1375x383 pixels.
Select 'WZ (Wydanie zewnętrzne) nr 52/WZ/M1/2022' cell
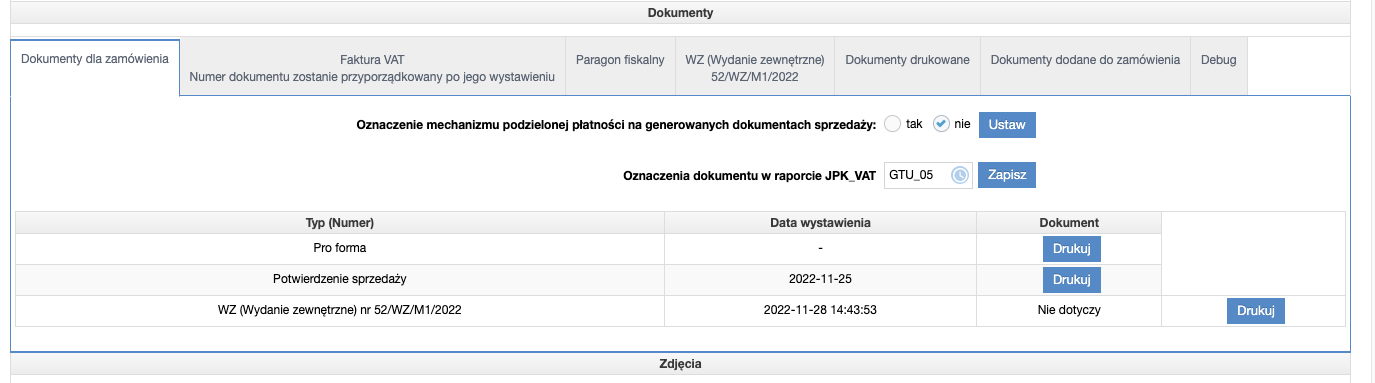point(340,311)
